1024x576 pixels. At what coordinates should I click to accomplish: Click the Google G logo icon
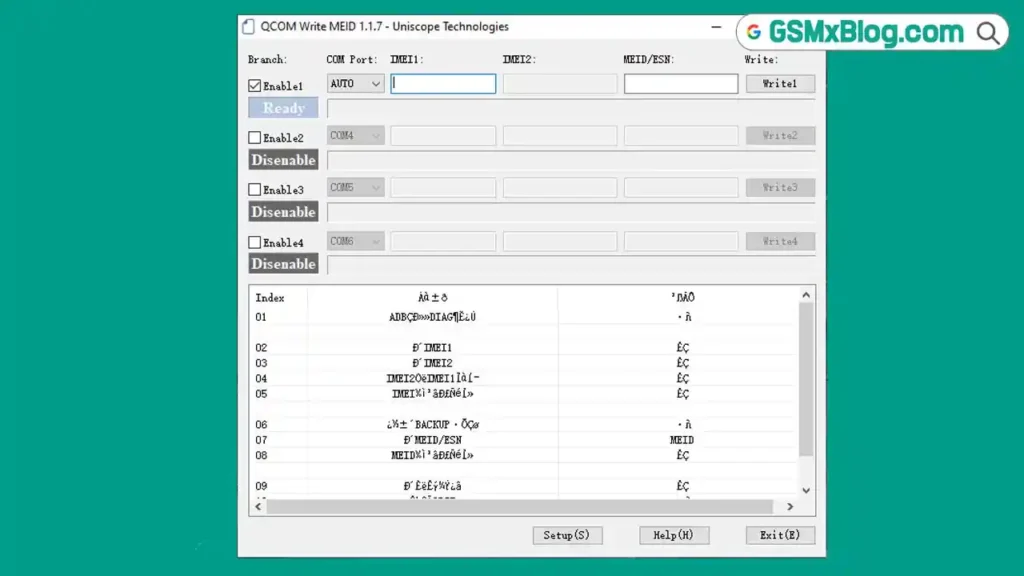point(754,32)
